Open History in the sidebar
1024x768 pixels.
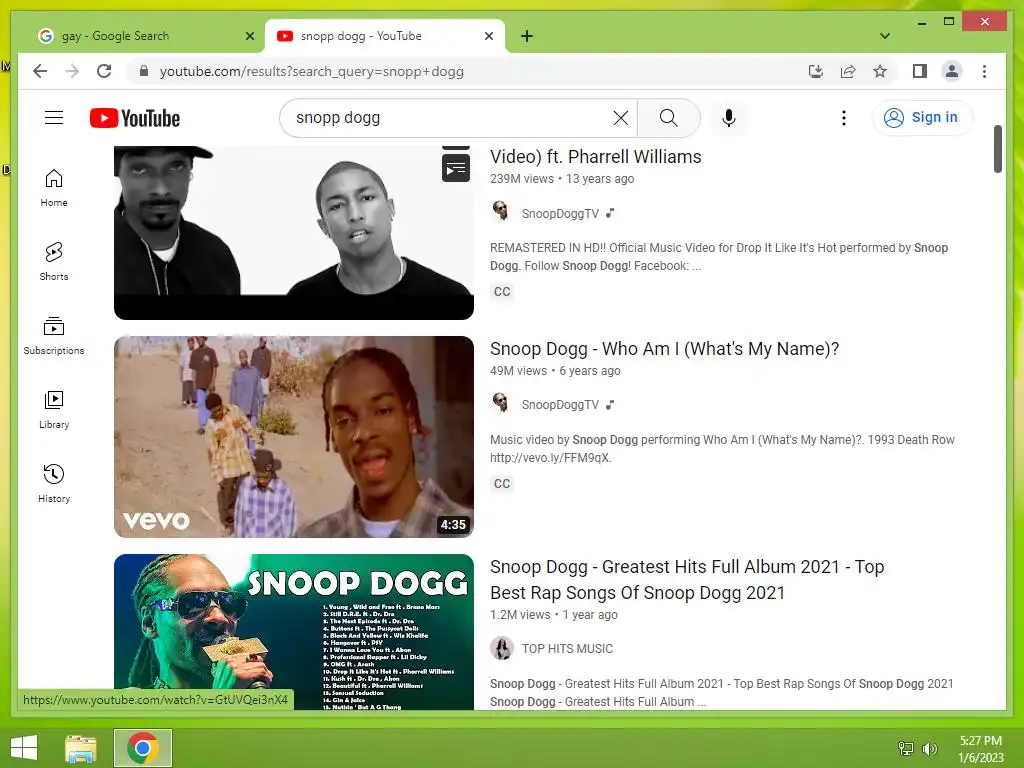click(x=54, y=483)
